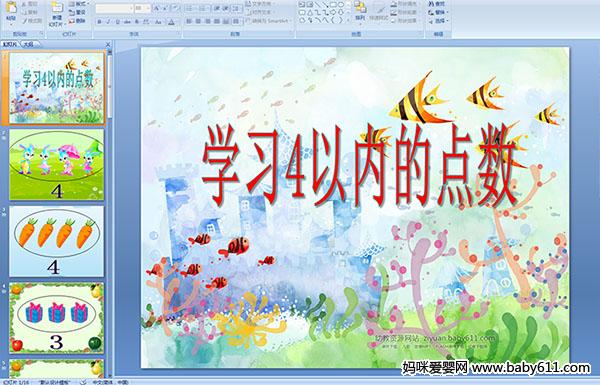Image resolution: width=600 pixels, height=385 pixels.
Task: Set paragraph alignment to Justify
Action: click(x=217, y=21)
